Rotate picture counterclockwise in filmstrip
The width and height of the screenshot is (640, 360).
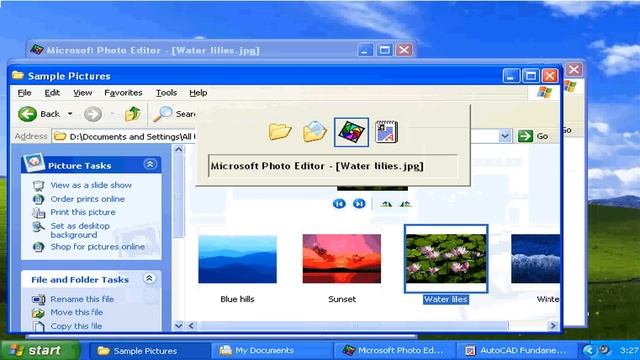(406, 203)
